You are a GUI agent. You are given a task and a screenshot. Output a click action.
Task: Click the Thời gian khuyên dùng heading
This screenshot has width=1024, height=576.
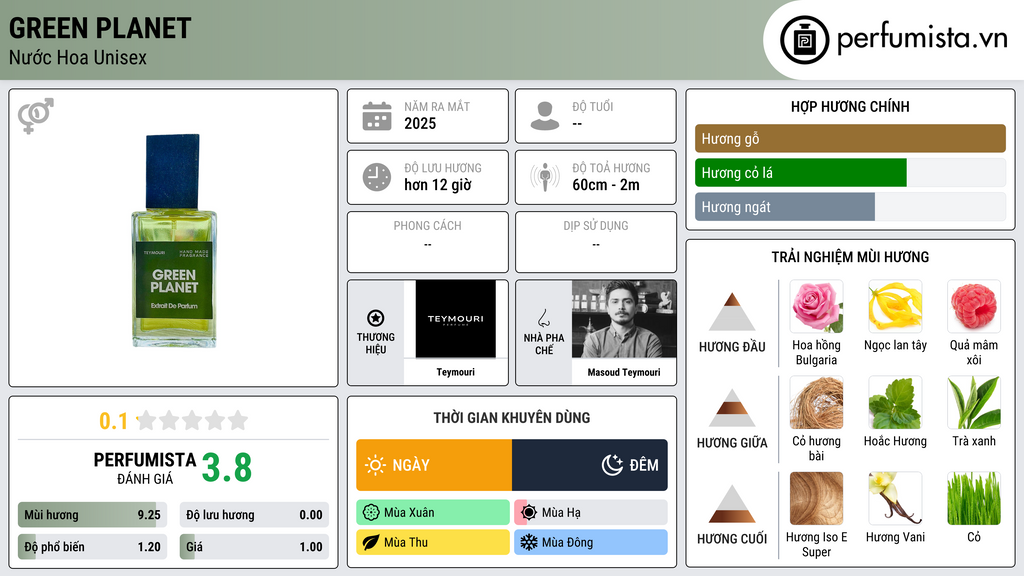[x=512, y=418]
